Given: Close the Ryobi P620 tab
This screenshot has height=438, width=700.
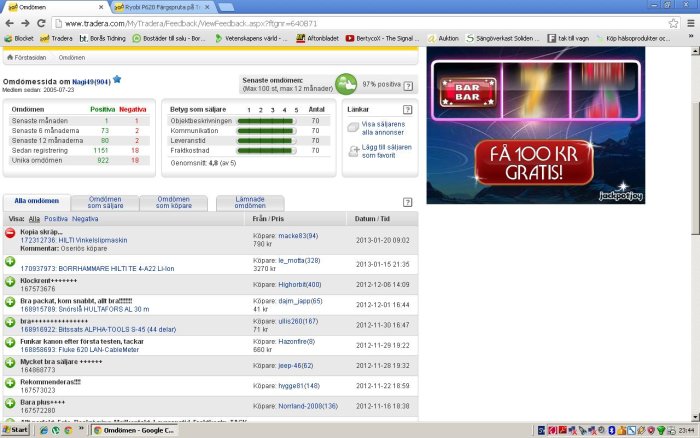Looking at the screenshot, I should click(207, 7).
